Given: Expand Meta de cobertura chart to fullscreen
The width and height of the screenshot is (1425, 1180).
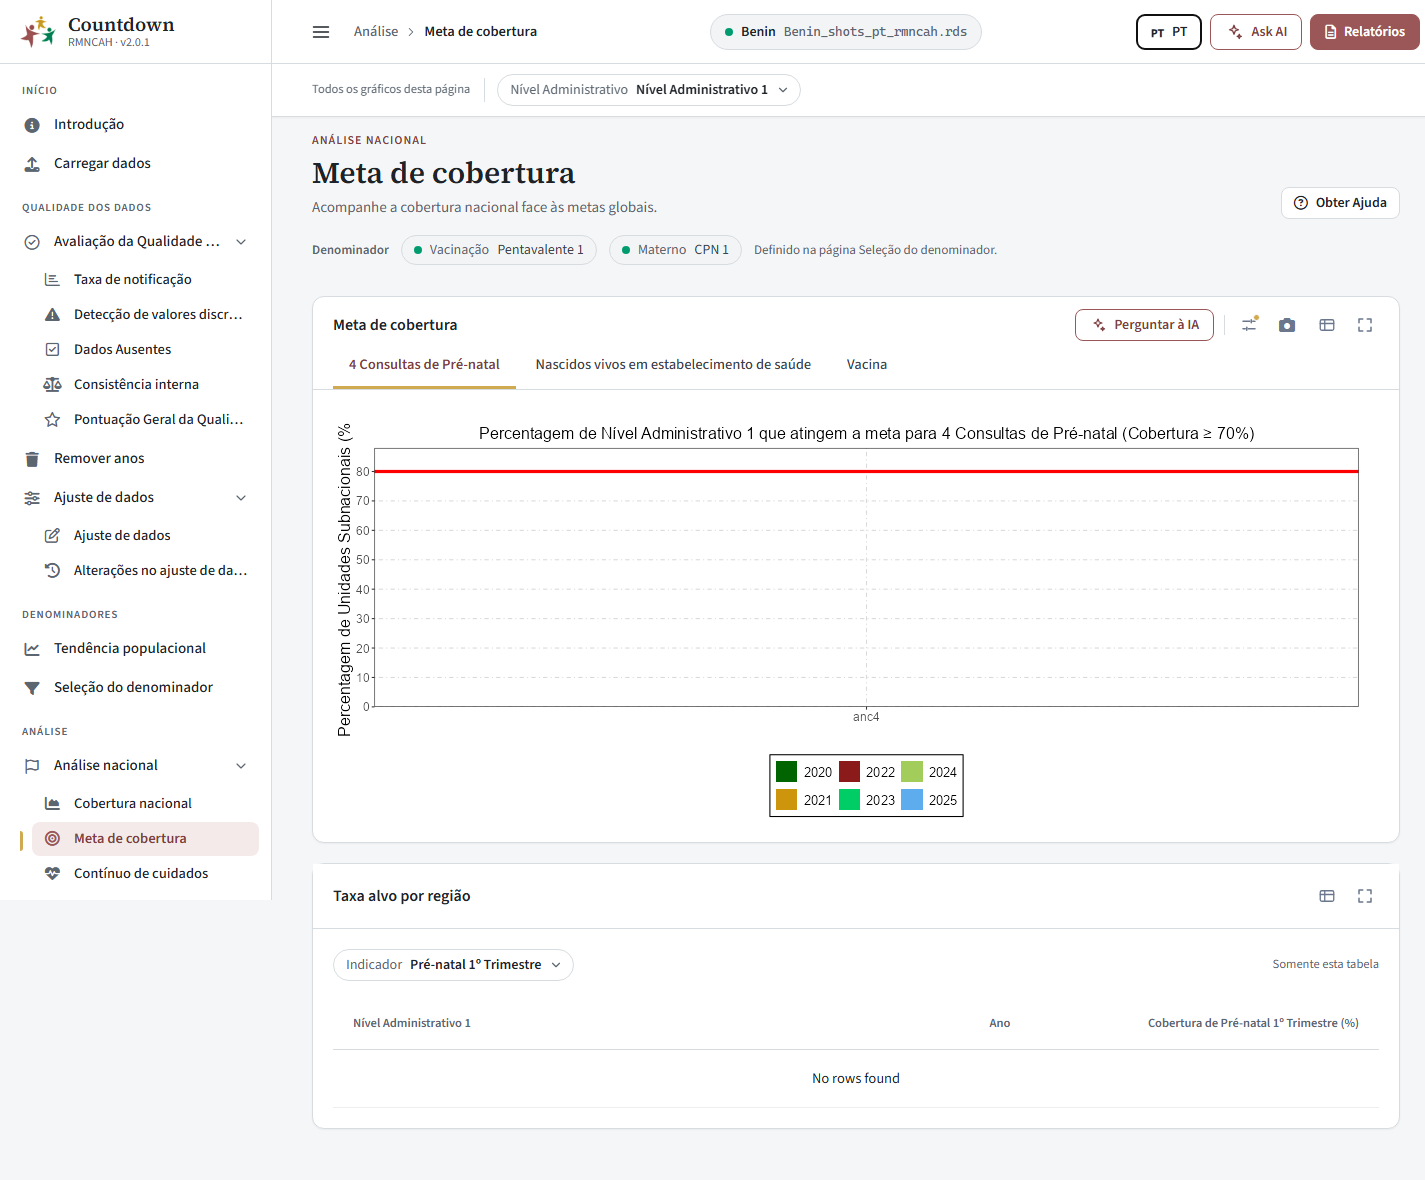Looking at the screenshot, I should click(1365, 325).
